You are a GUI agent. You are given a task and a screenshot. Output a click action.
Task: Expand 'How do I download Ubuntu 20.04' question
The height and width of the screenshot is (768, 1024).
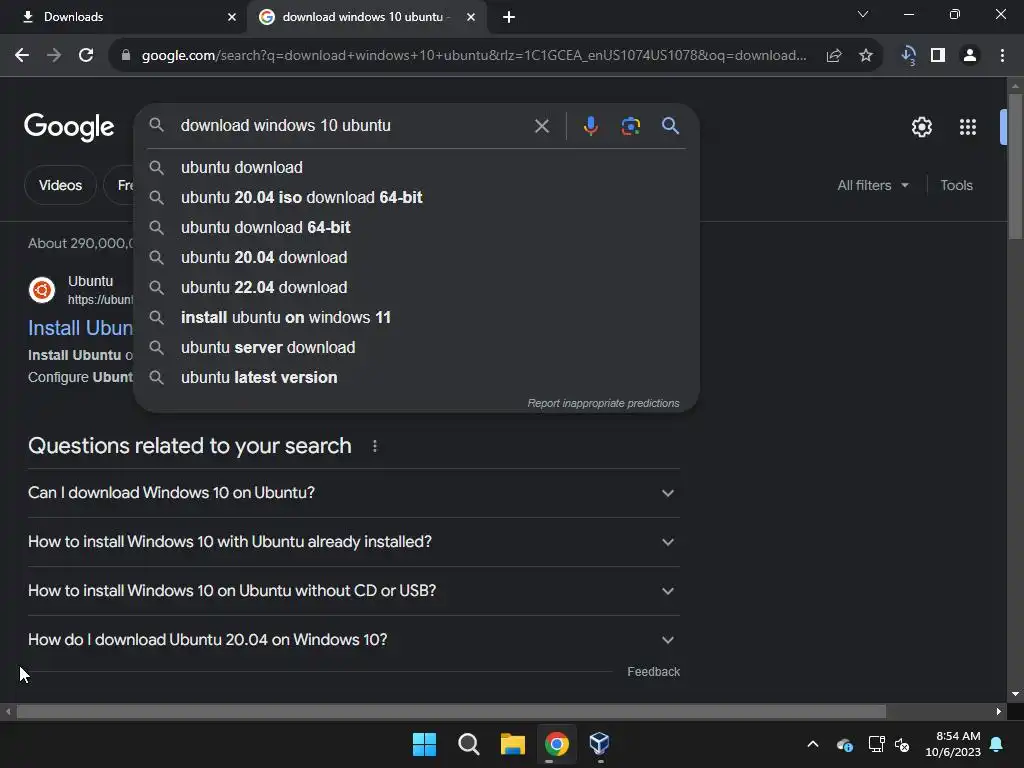coord(353,640)
